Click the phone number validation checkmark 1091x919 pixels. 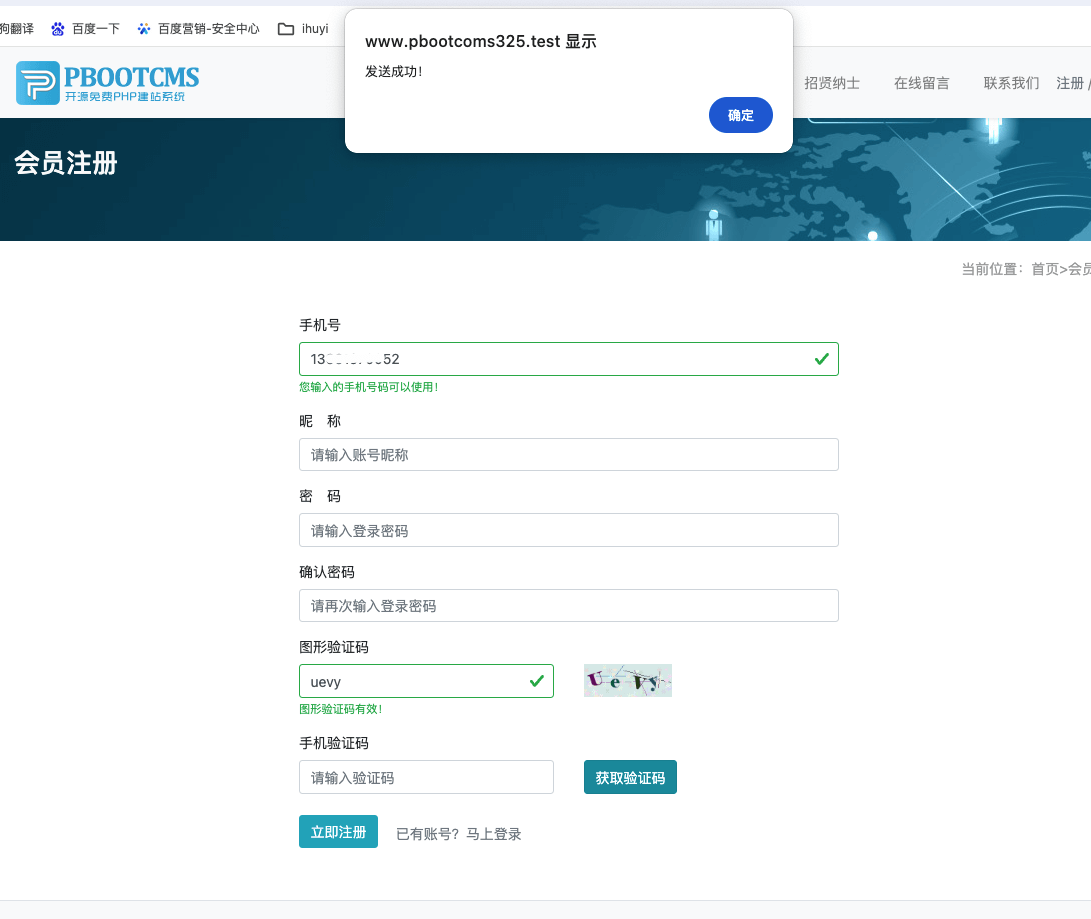(822, 359)
